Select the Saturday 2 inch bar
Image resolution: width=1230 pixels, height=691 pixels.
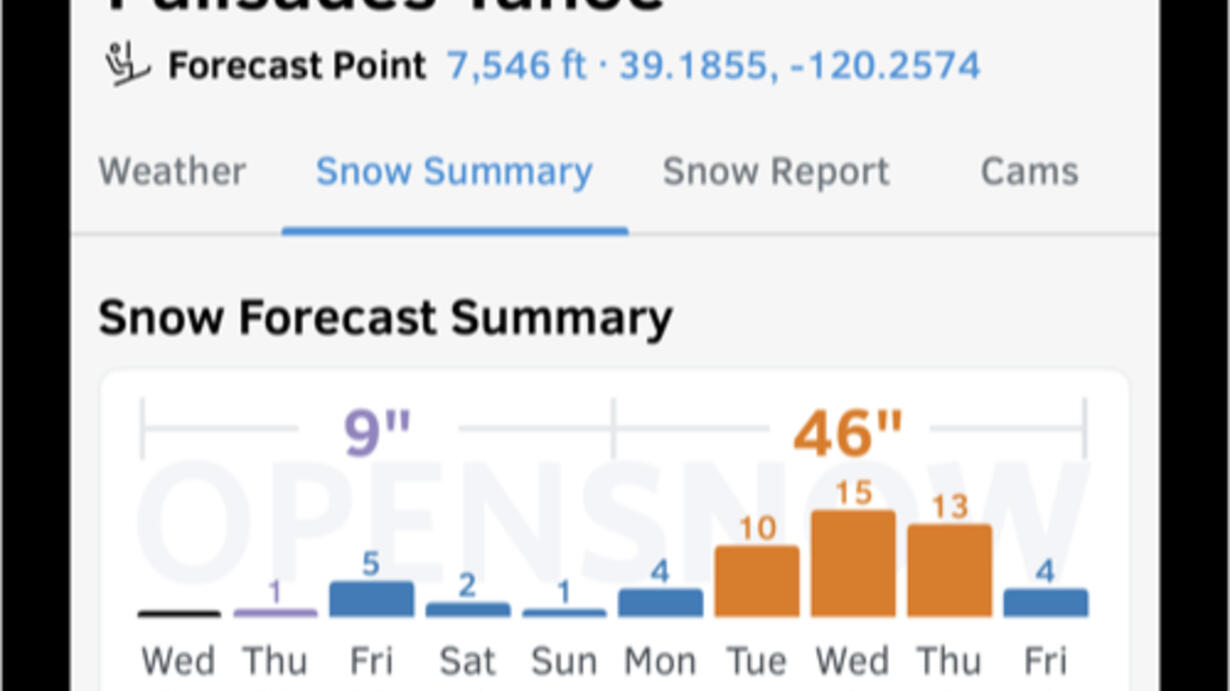click(467, 609)
